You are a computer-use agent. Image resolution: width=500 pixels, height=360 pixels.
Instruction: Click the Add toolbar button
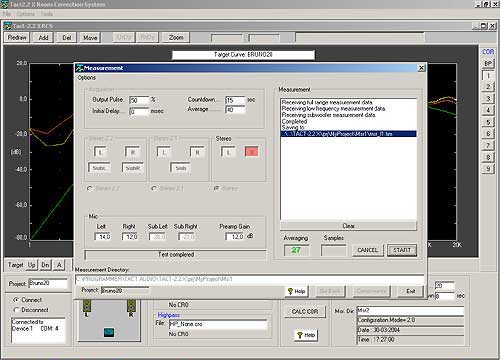click(x=44, y=37)
